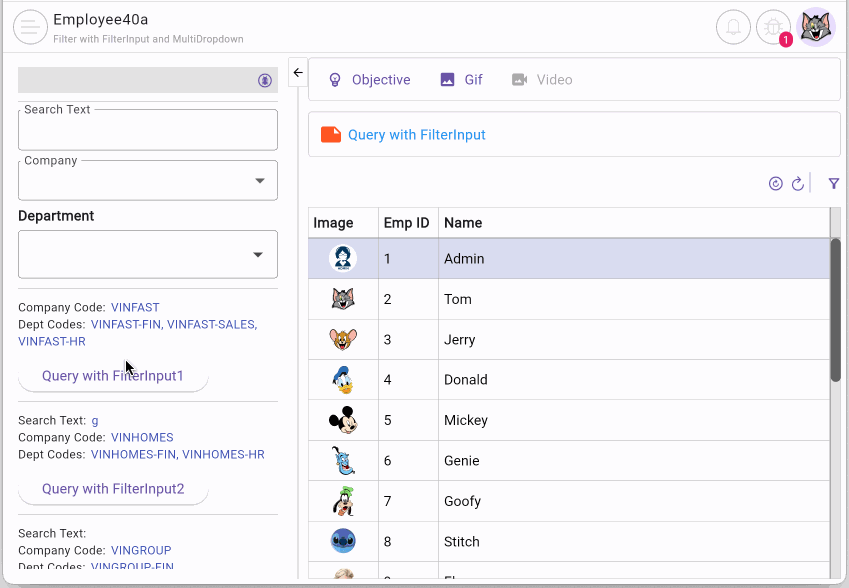Viewport: 849px width, 588px height.
Task: Click the Search Text input field
Action: click(x=147, y=131)
